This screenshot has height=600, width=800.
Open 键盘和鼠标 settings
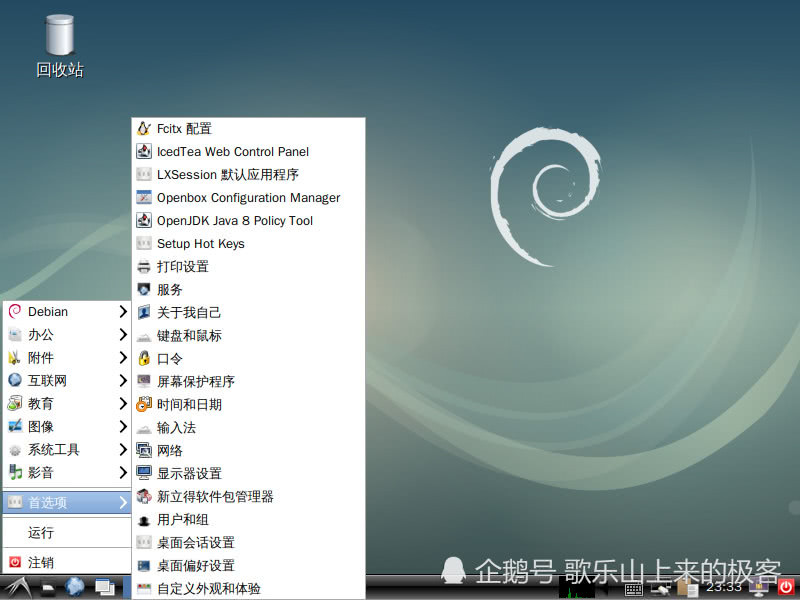(248, 335)
